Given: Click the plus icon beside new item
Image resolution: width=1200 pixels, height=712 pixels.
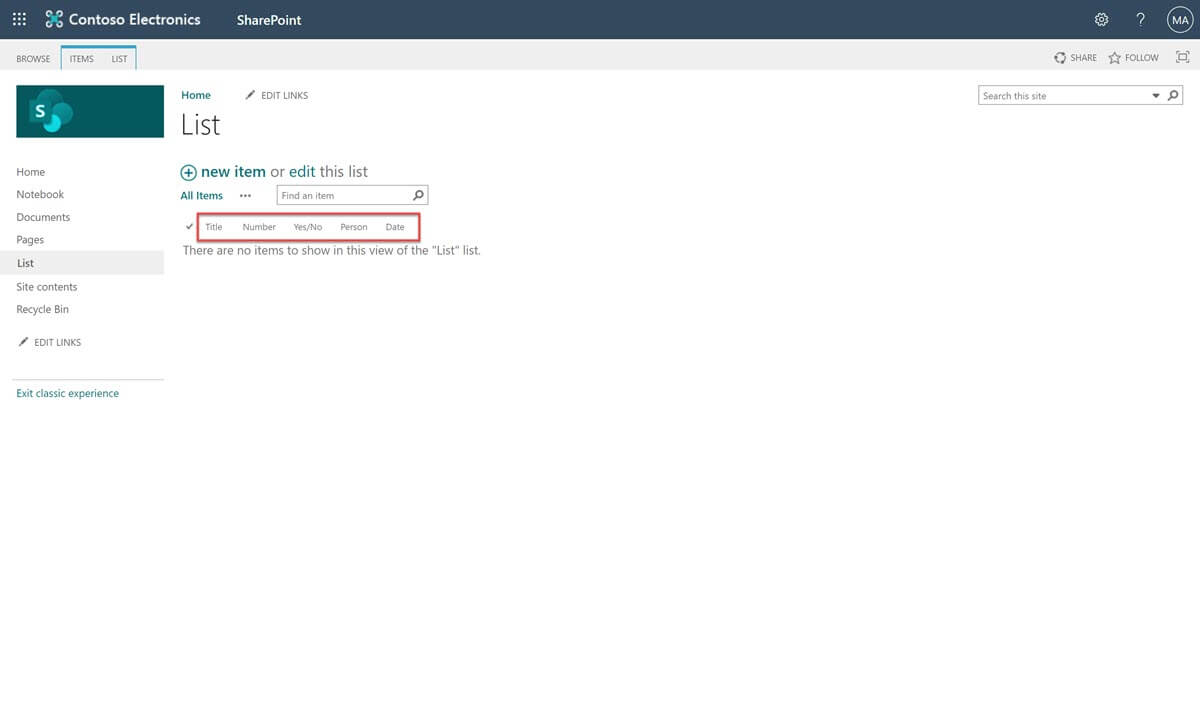Looking at the screenshot, I should point(188,172).
